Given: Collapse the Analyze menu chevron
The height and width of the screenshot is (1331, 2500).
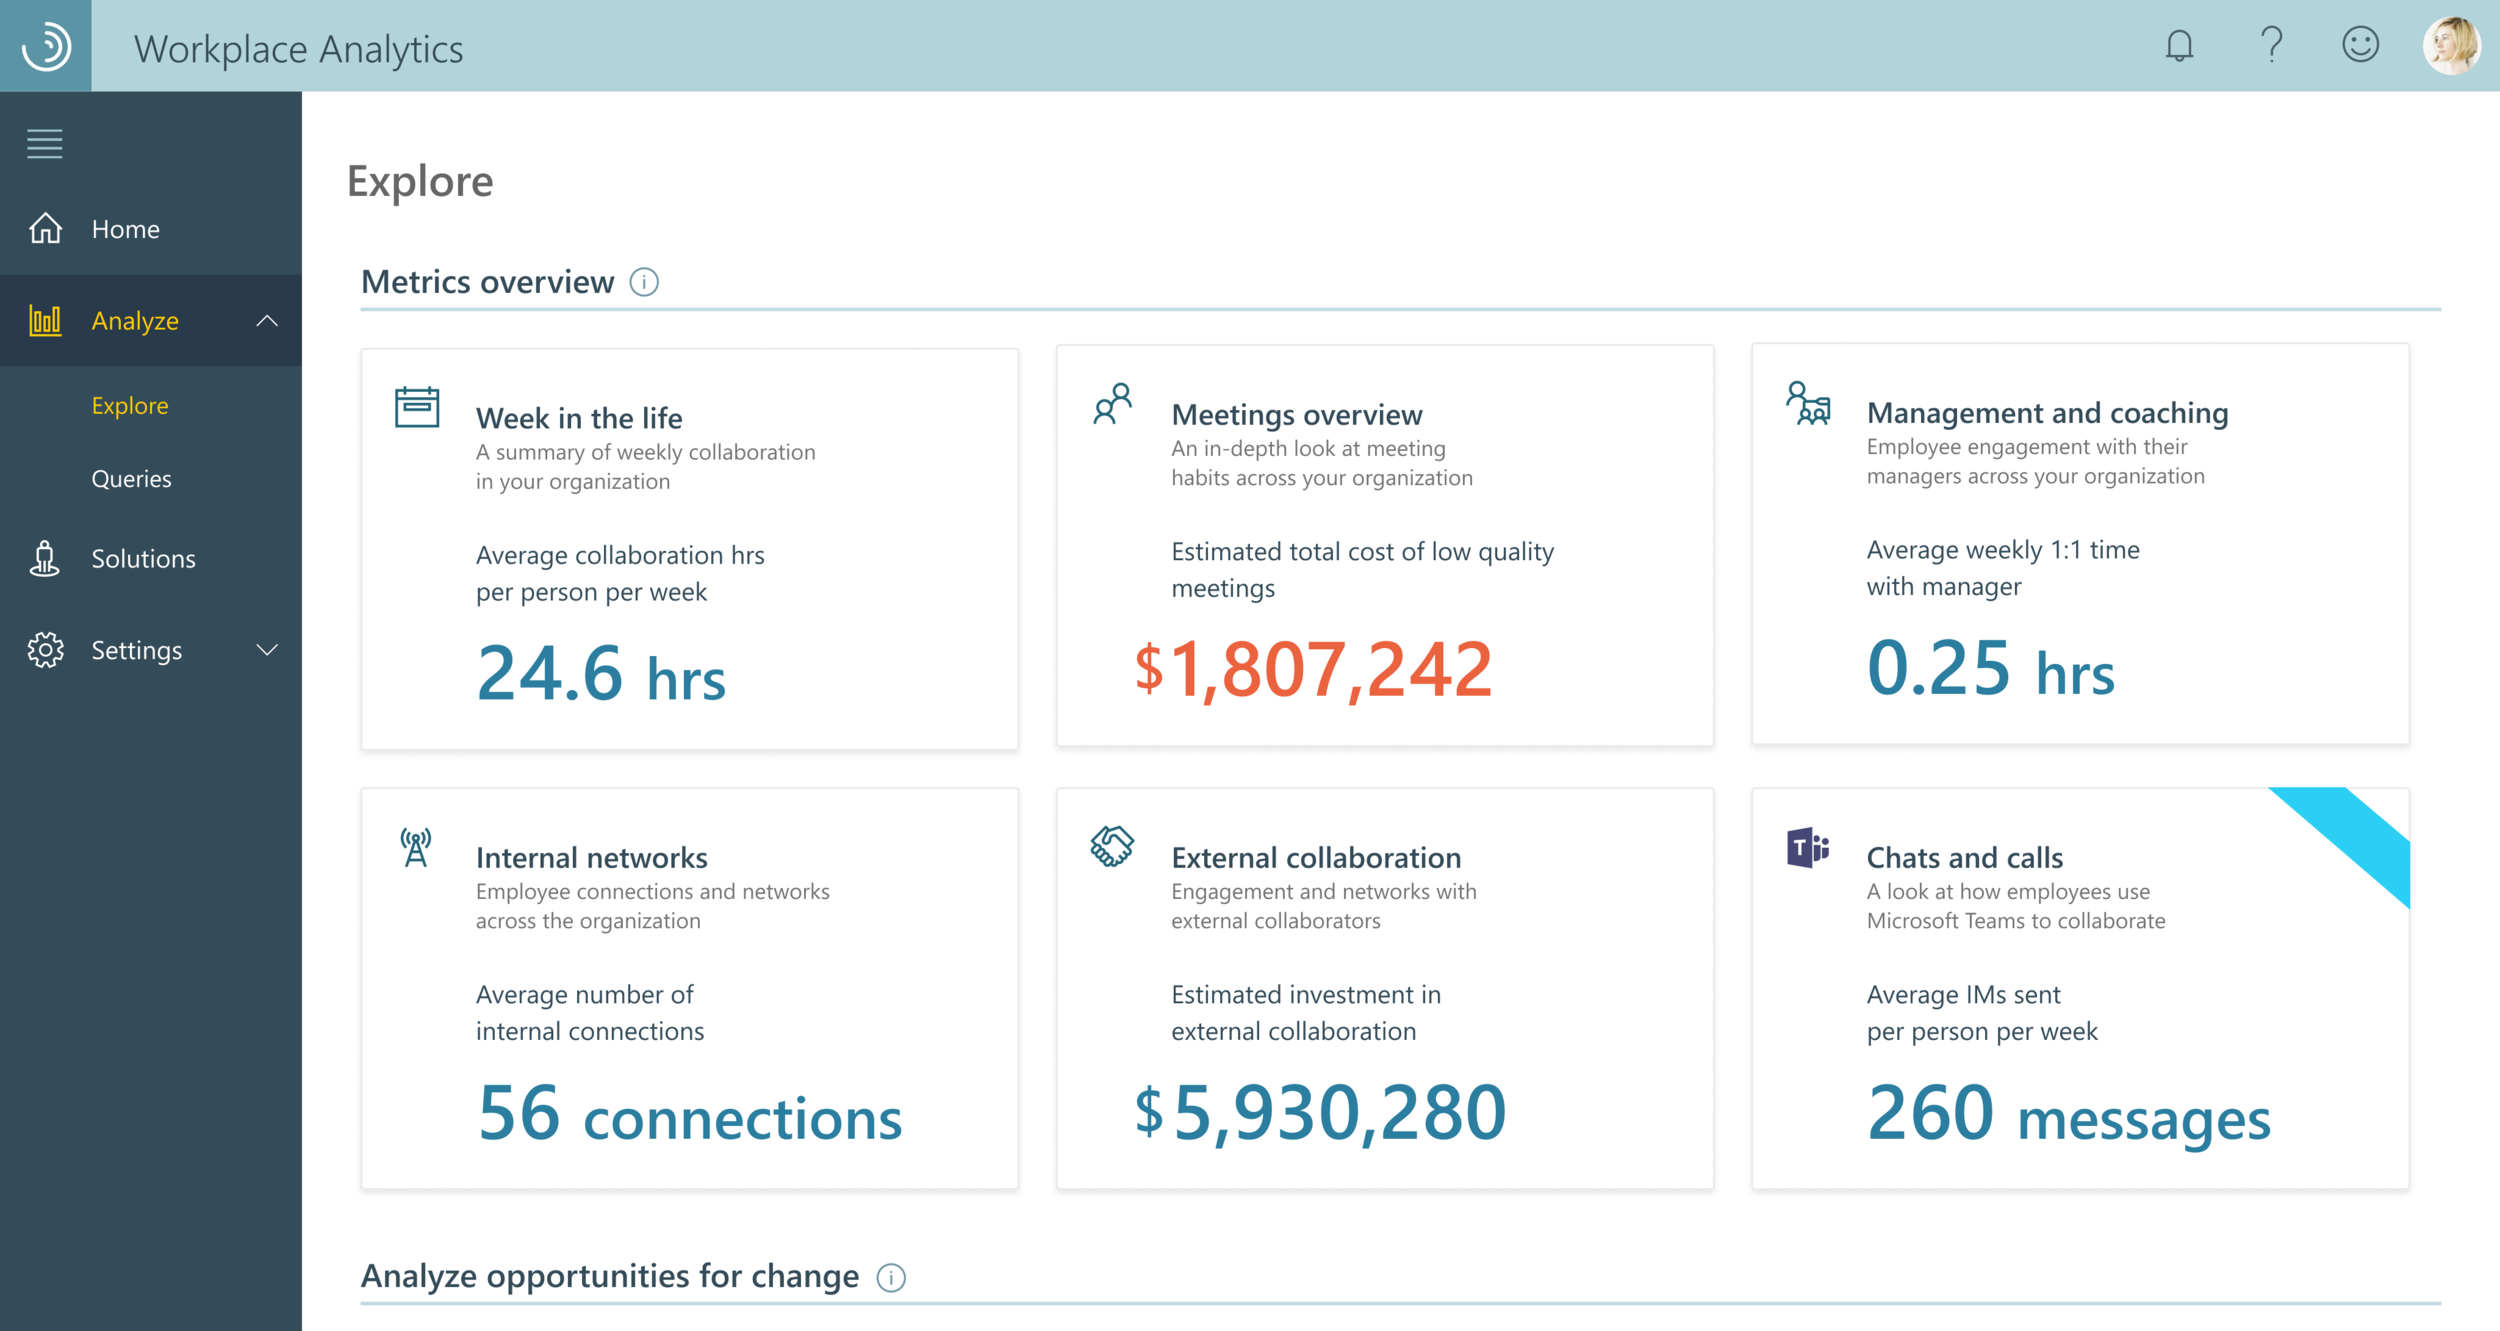Looking at the screenshot, I should coord(266,321).
